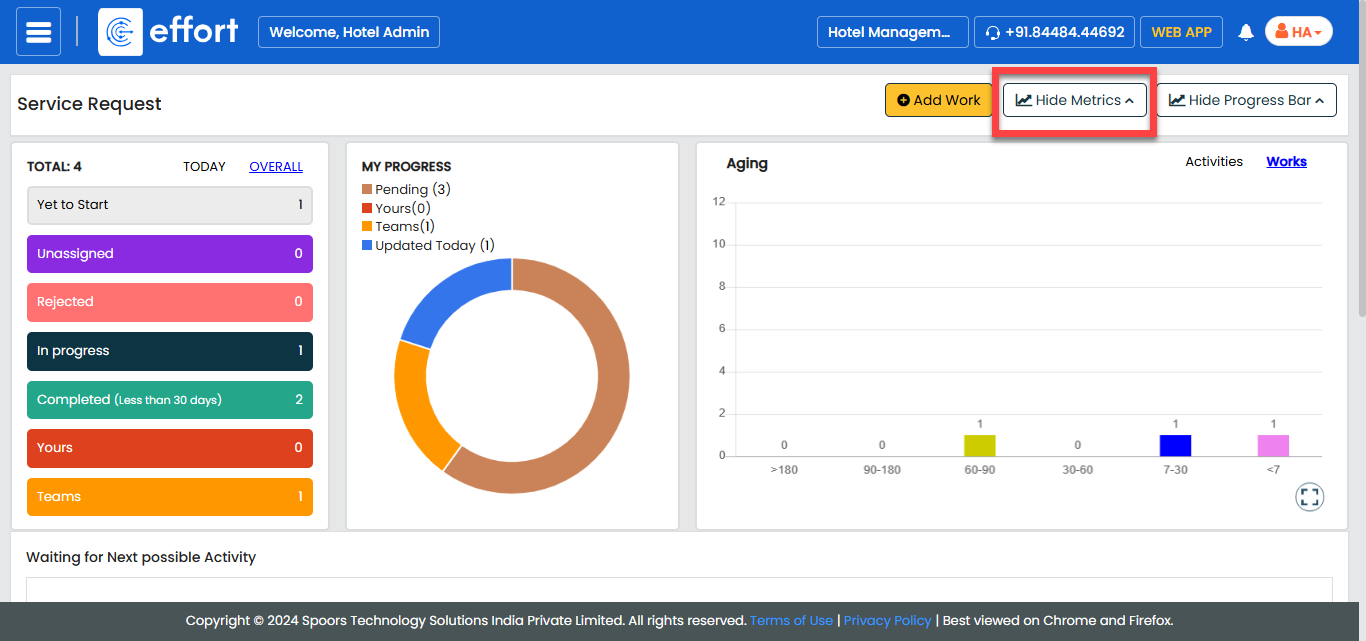Open the Hotel Management dropdown selector
The height and width of the screenshot is (641, 1366).
pyautogui.click(x=892, y=32)
